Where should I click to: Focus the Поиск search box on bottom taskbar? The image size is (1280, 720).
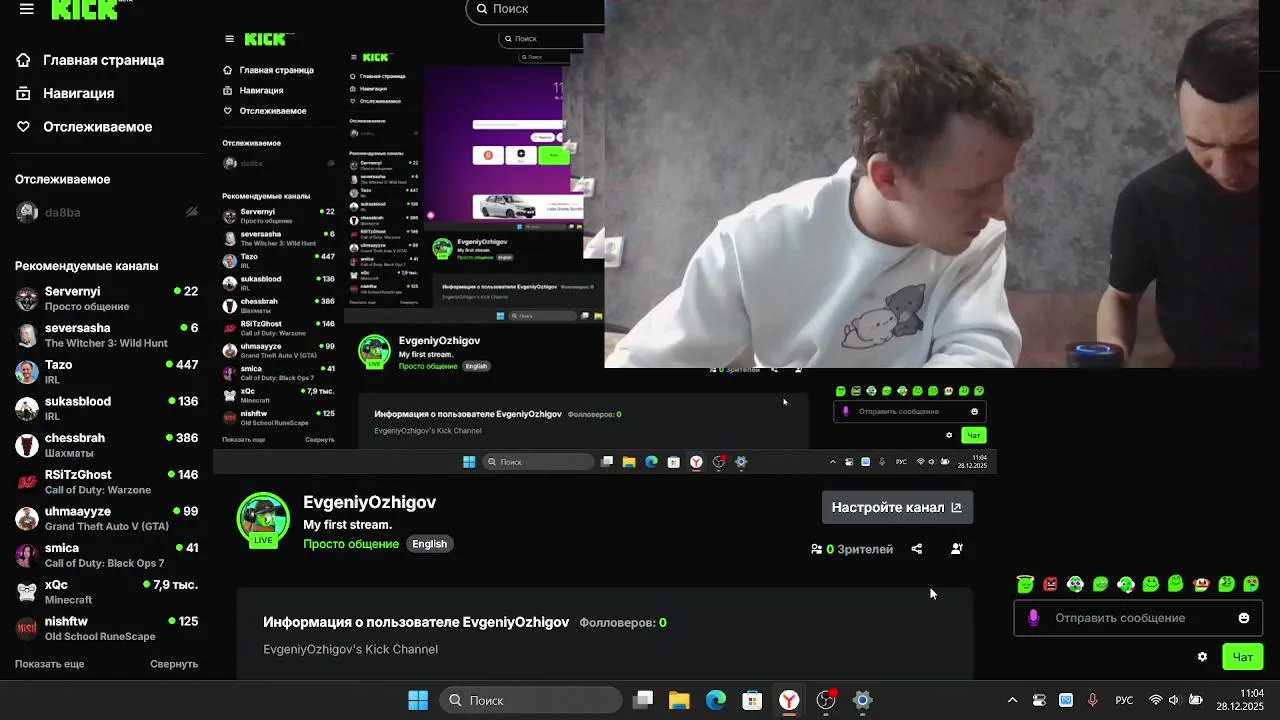click(x=531, y=700)
